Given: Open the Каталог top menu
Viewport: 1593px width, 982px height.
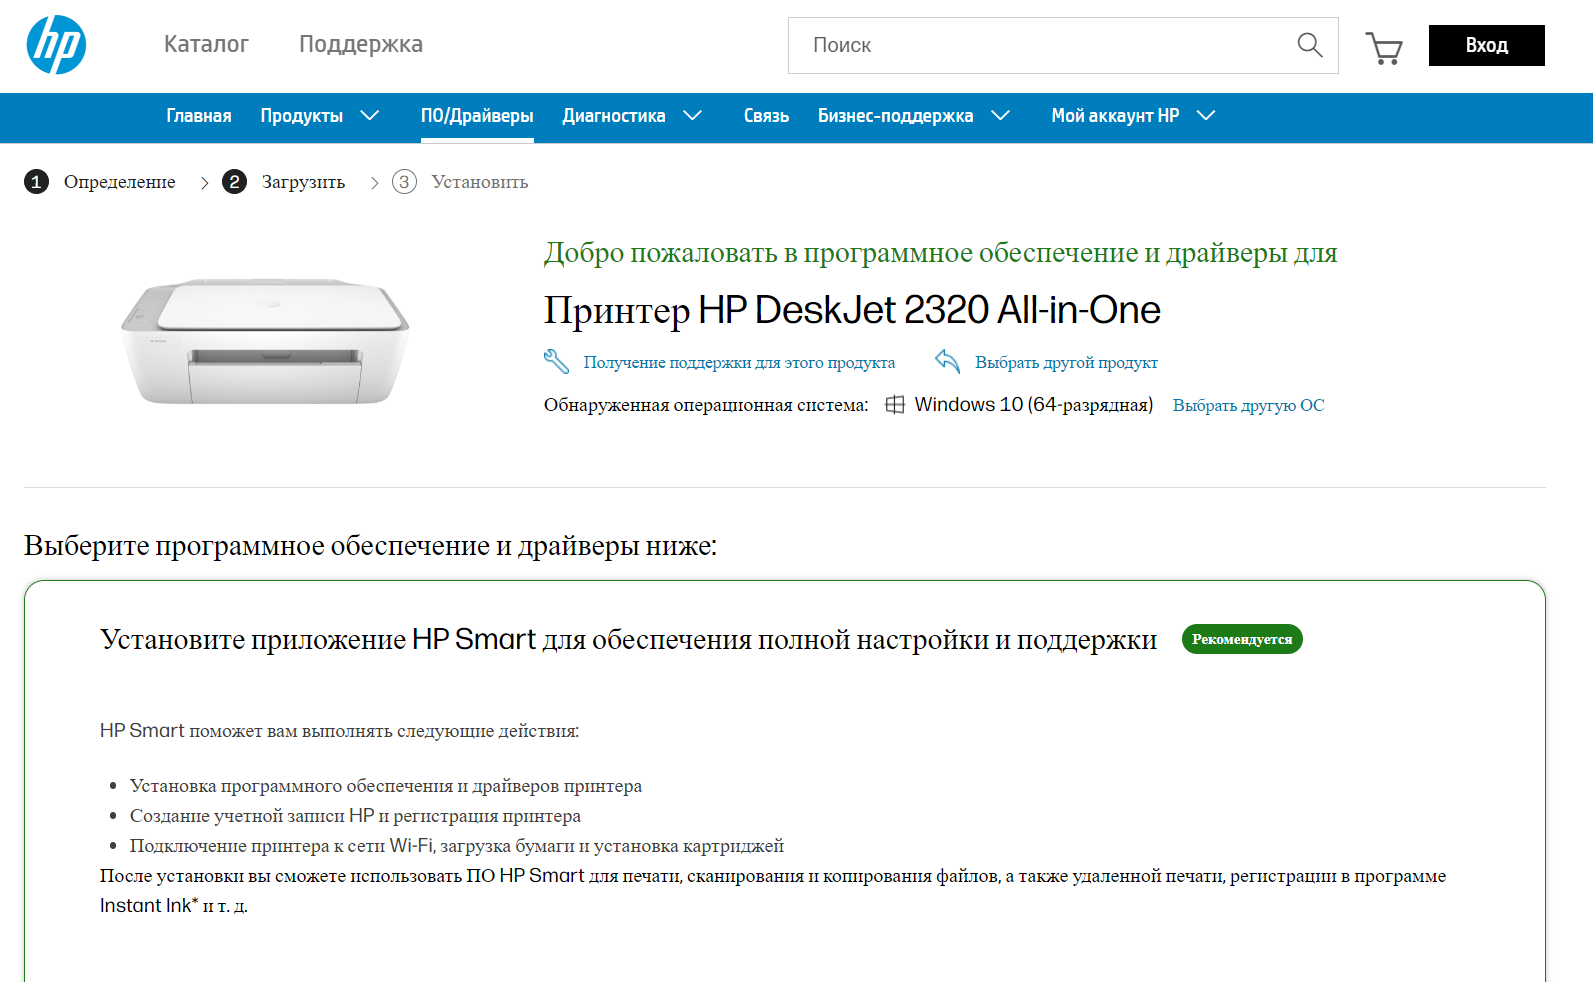Looking at the screenshot, I should (206, 44).
